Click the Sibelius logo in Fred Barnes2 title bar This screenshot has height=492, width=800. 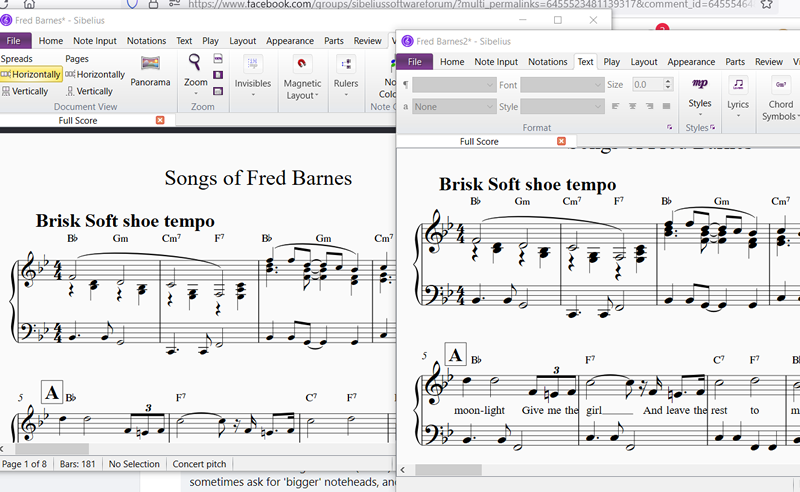(x=407, y=41)
